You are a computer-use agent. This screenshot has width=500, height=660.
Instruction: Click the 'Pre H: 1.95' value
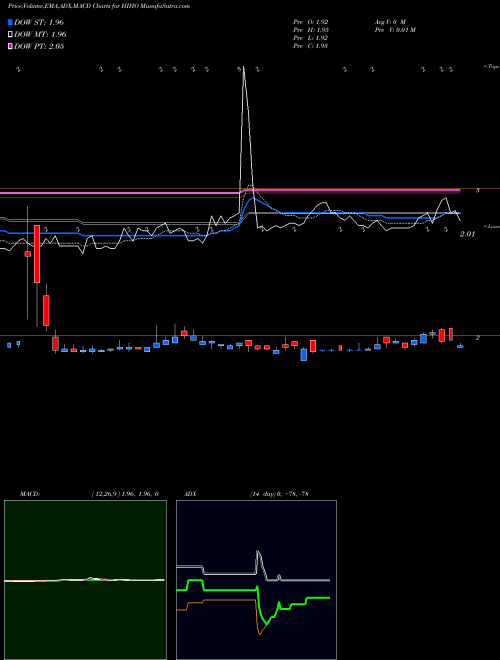(x=311, y=30)
